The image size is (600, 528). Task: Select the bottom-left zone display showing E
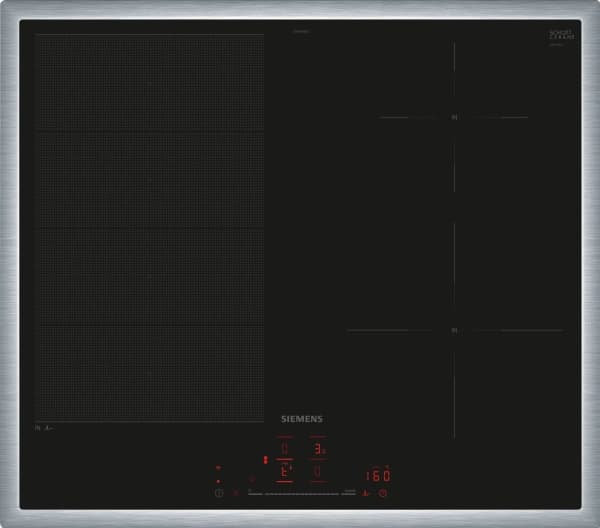coord(285,471)
